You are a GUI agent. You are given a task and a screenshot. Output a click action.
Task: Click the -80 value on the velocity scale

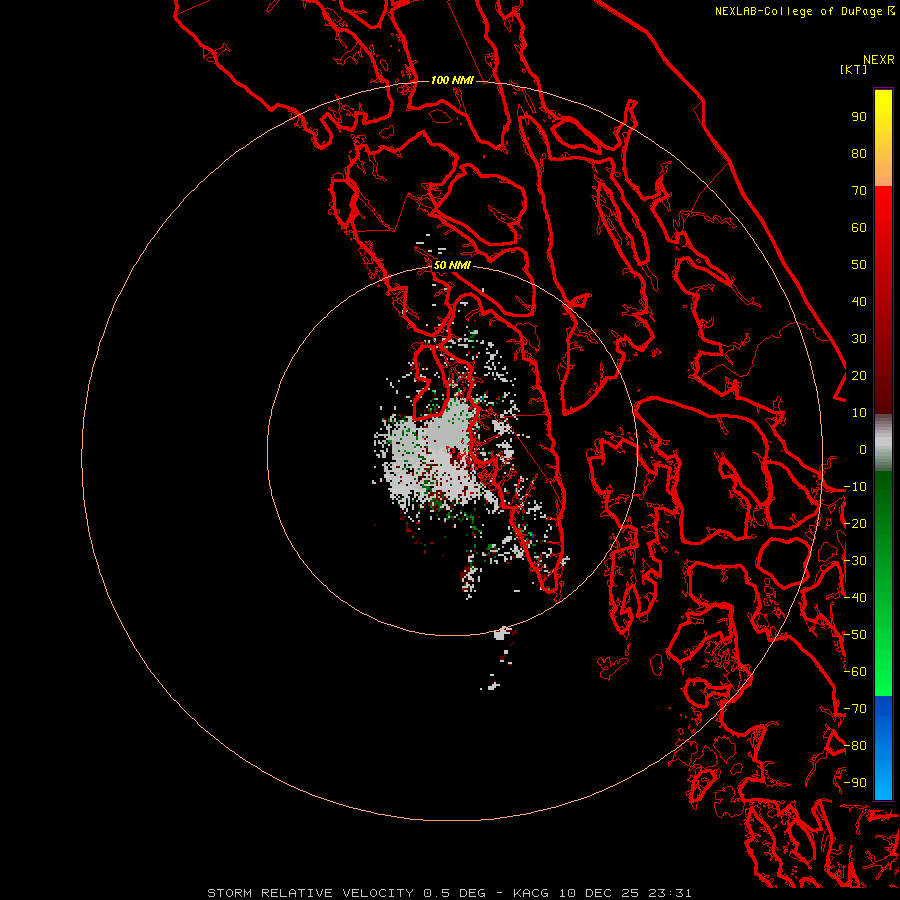tap(855, 746)
